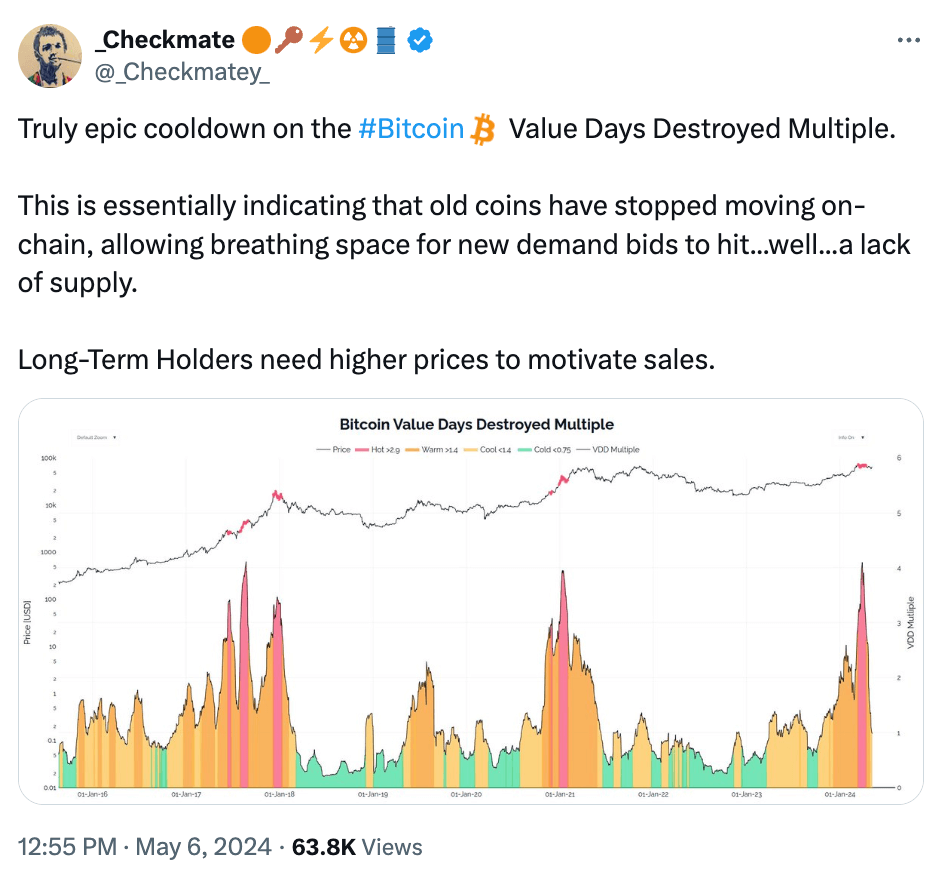Open the #Bitcoin hashtag link
Screen dimensions: 938x882
tap(410, 129)
